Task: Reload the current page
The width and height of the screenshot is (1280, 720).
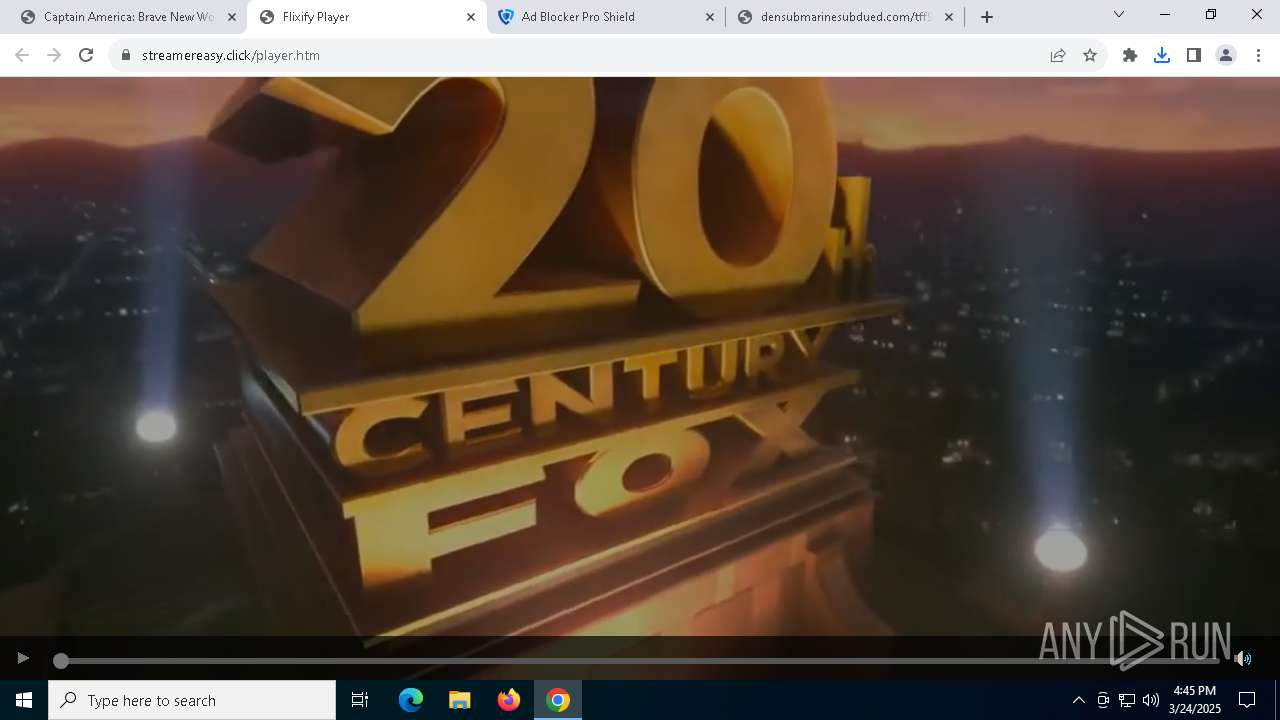Action: 86,55
